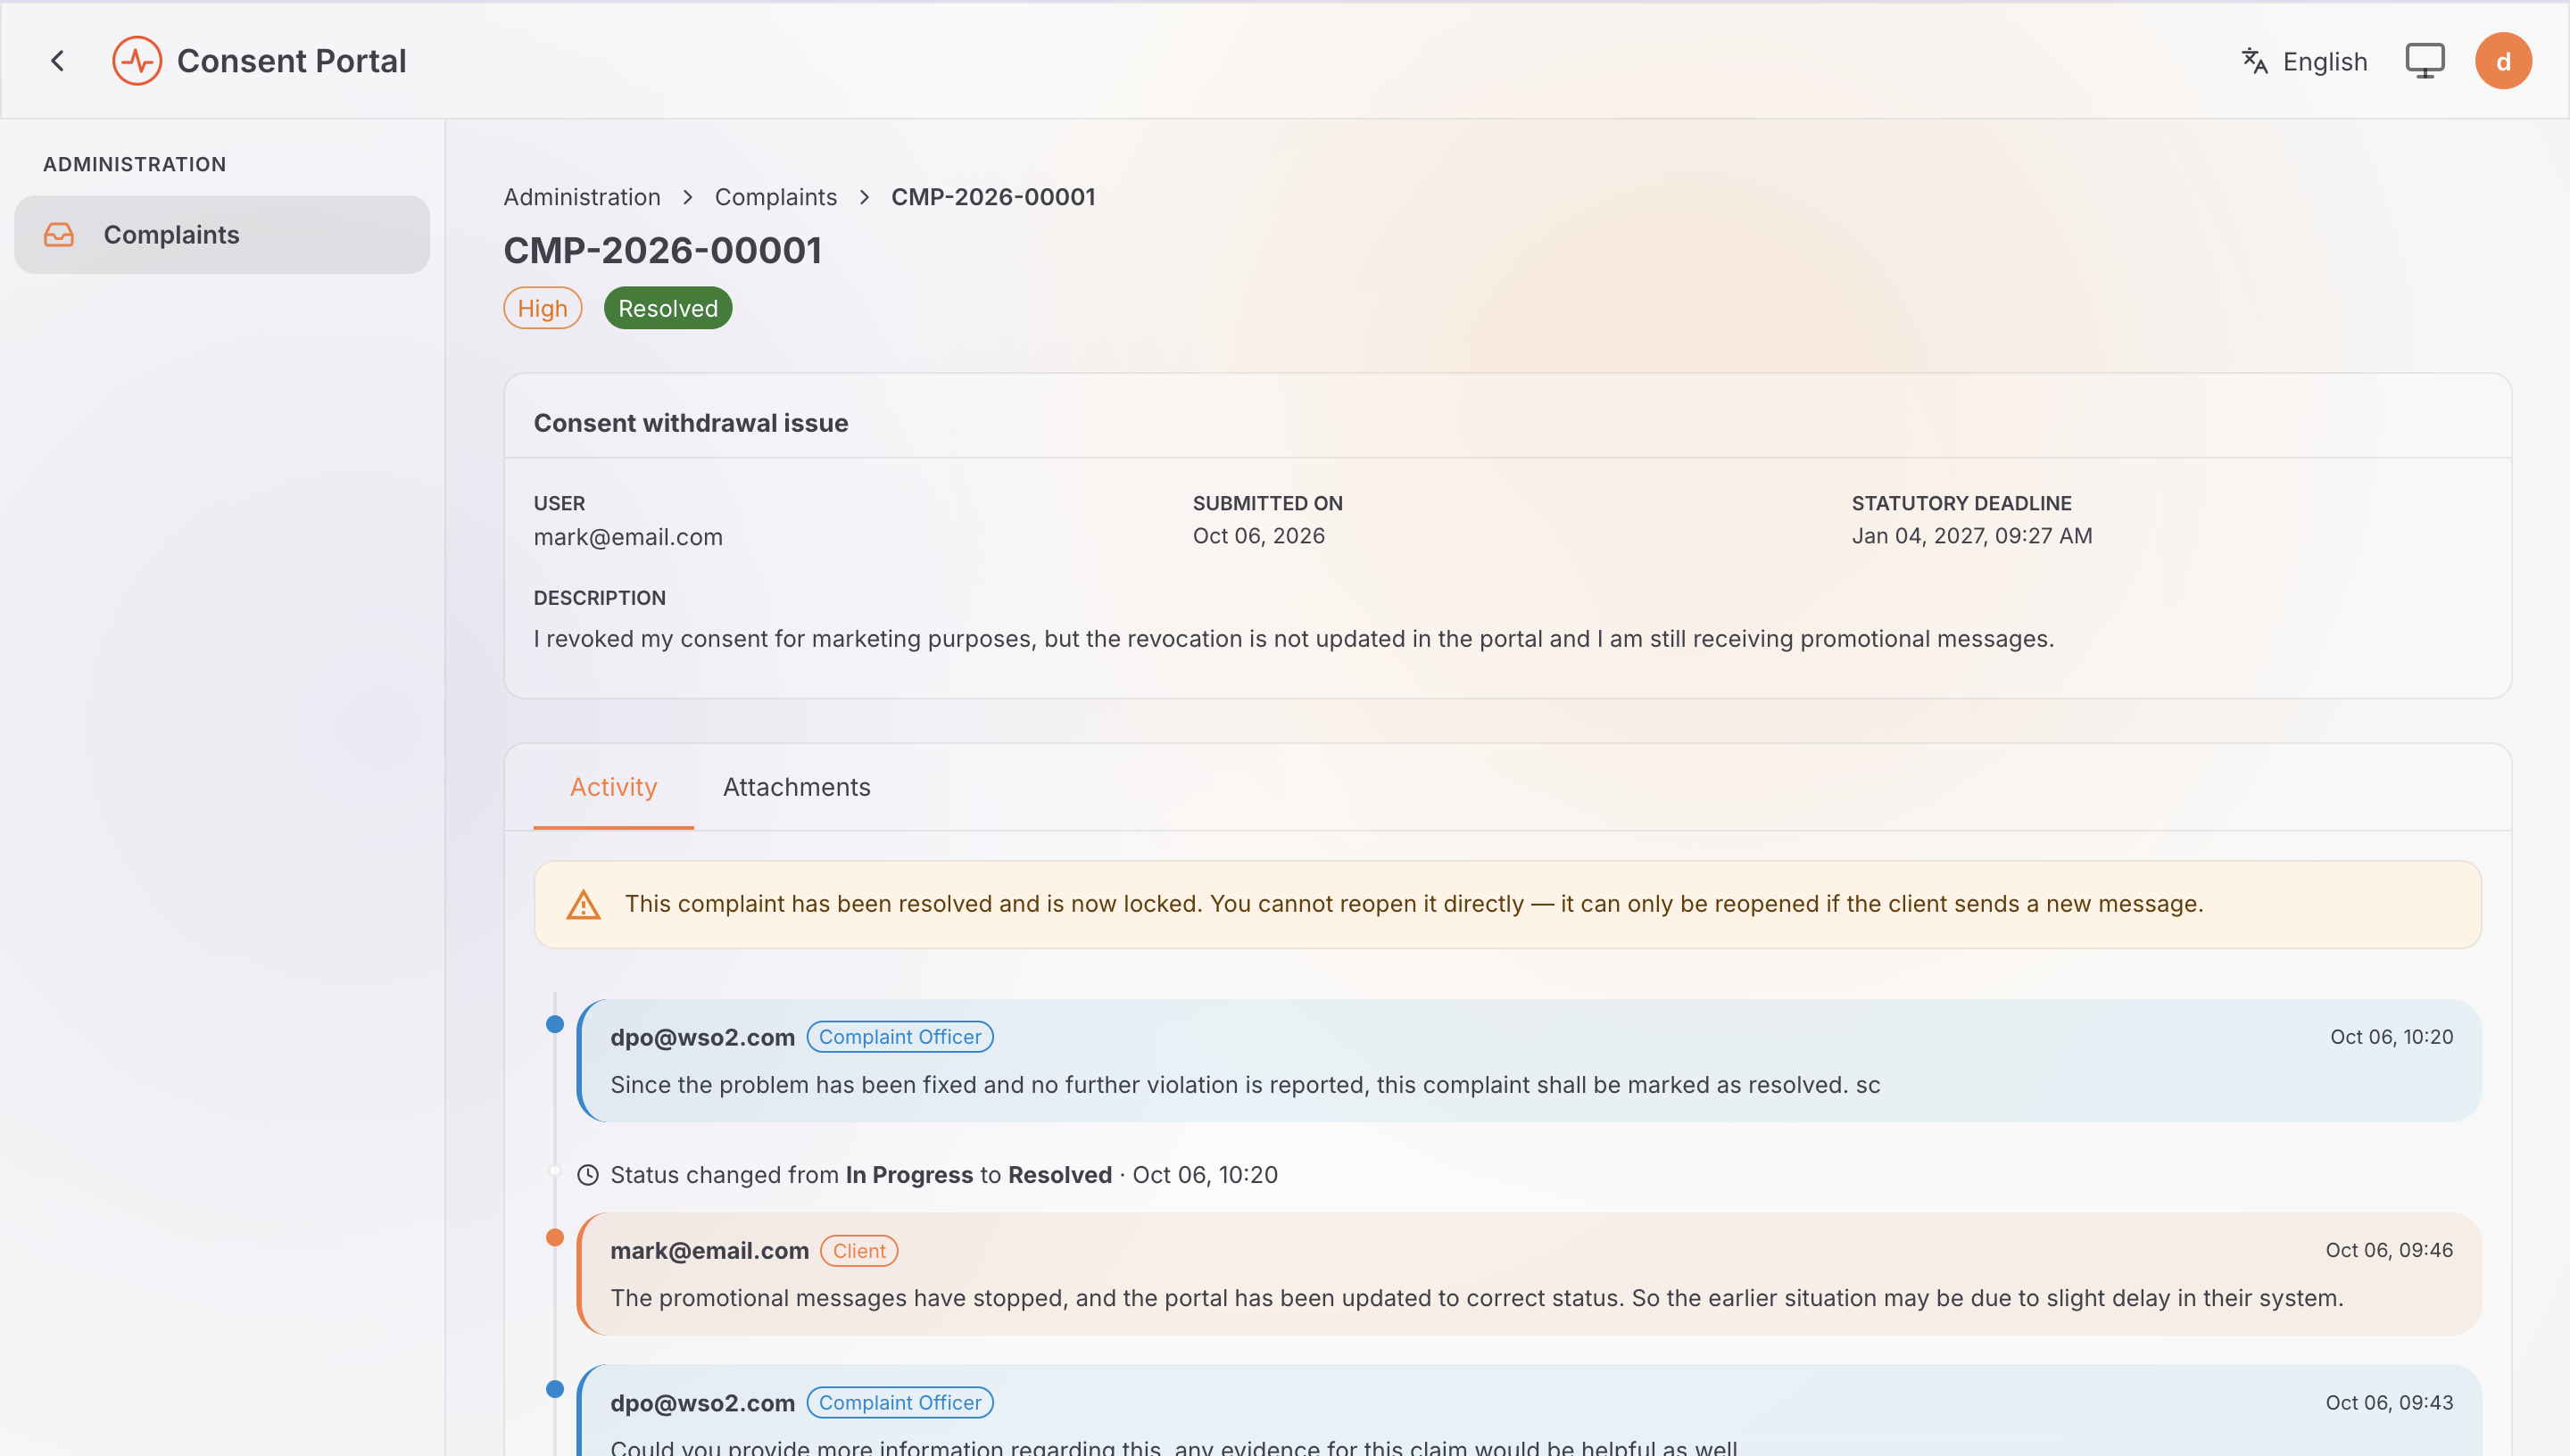
Task: Click the complaint description text
Action: point(1294,639)
